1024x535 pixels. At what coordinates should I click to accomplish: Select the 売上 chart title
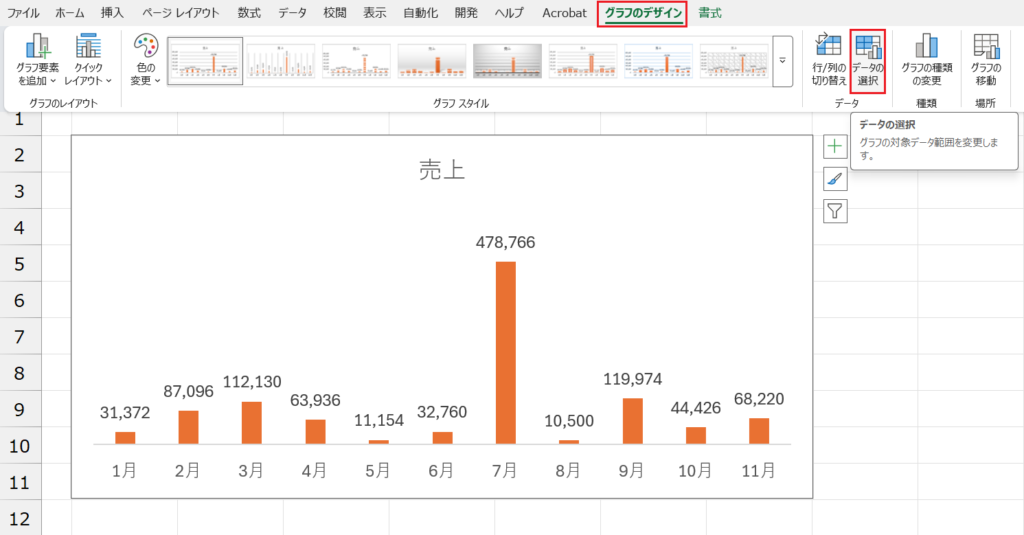[x=441, y=171]
